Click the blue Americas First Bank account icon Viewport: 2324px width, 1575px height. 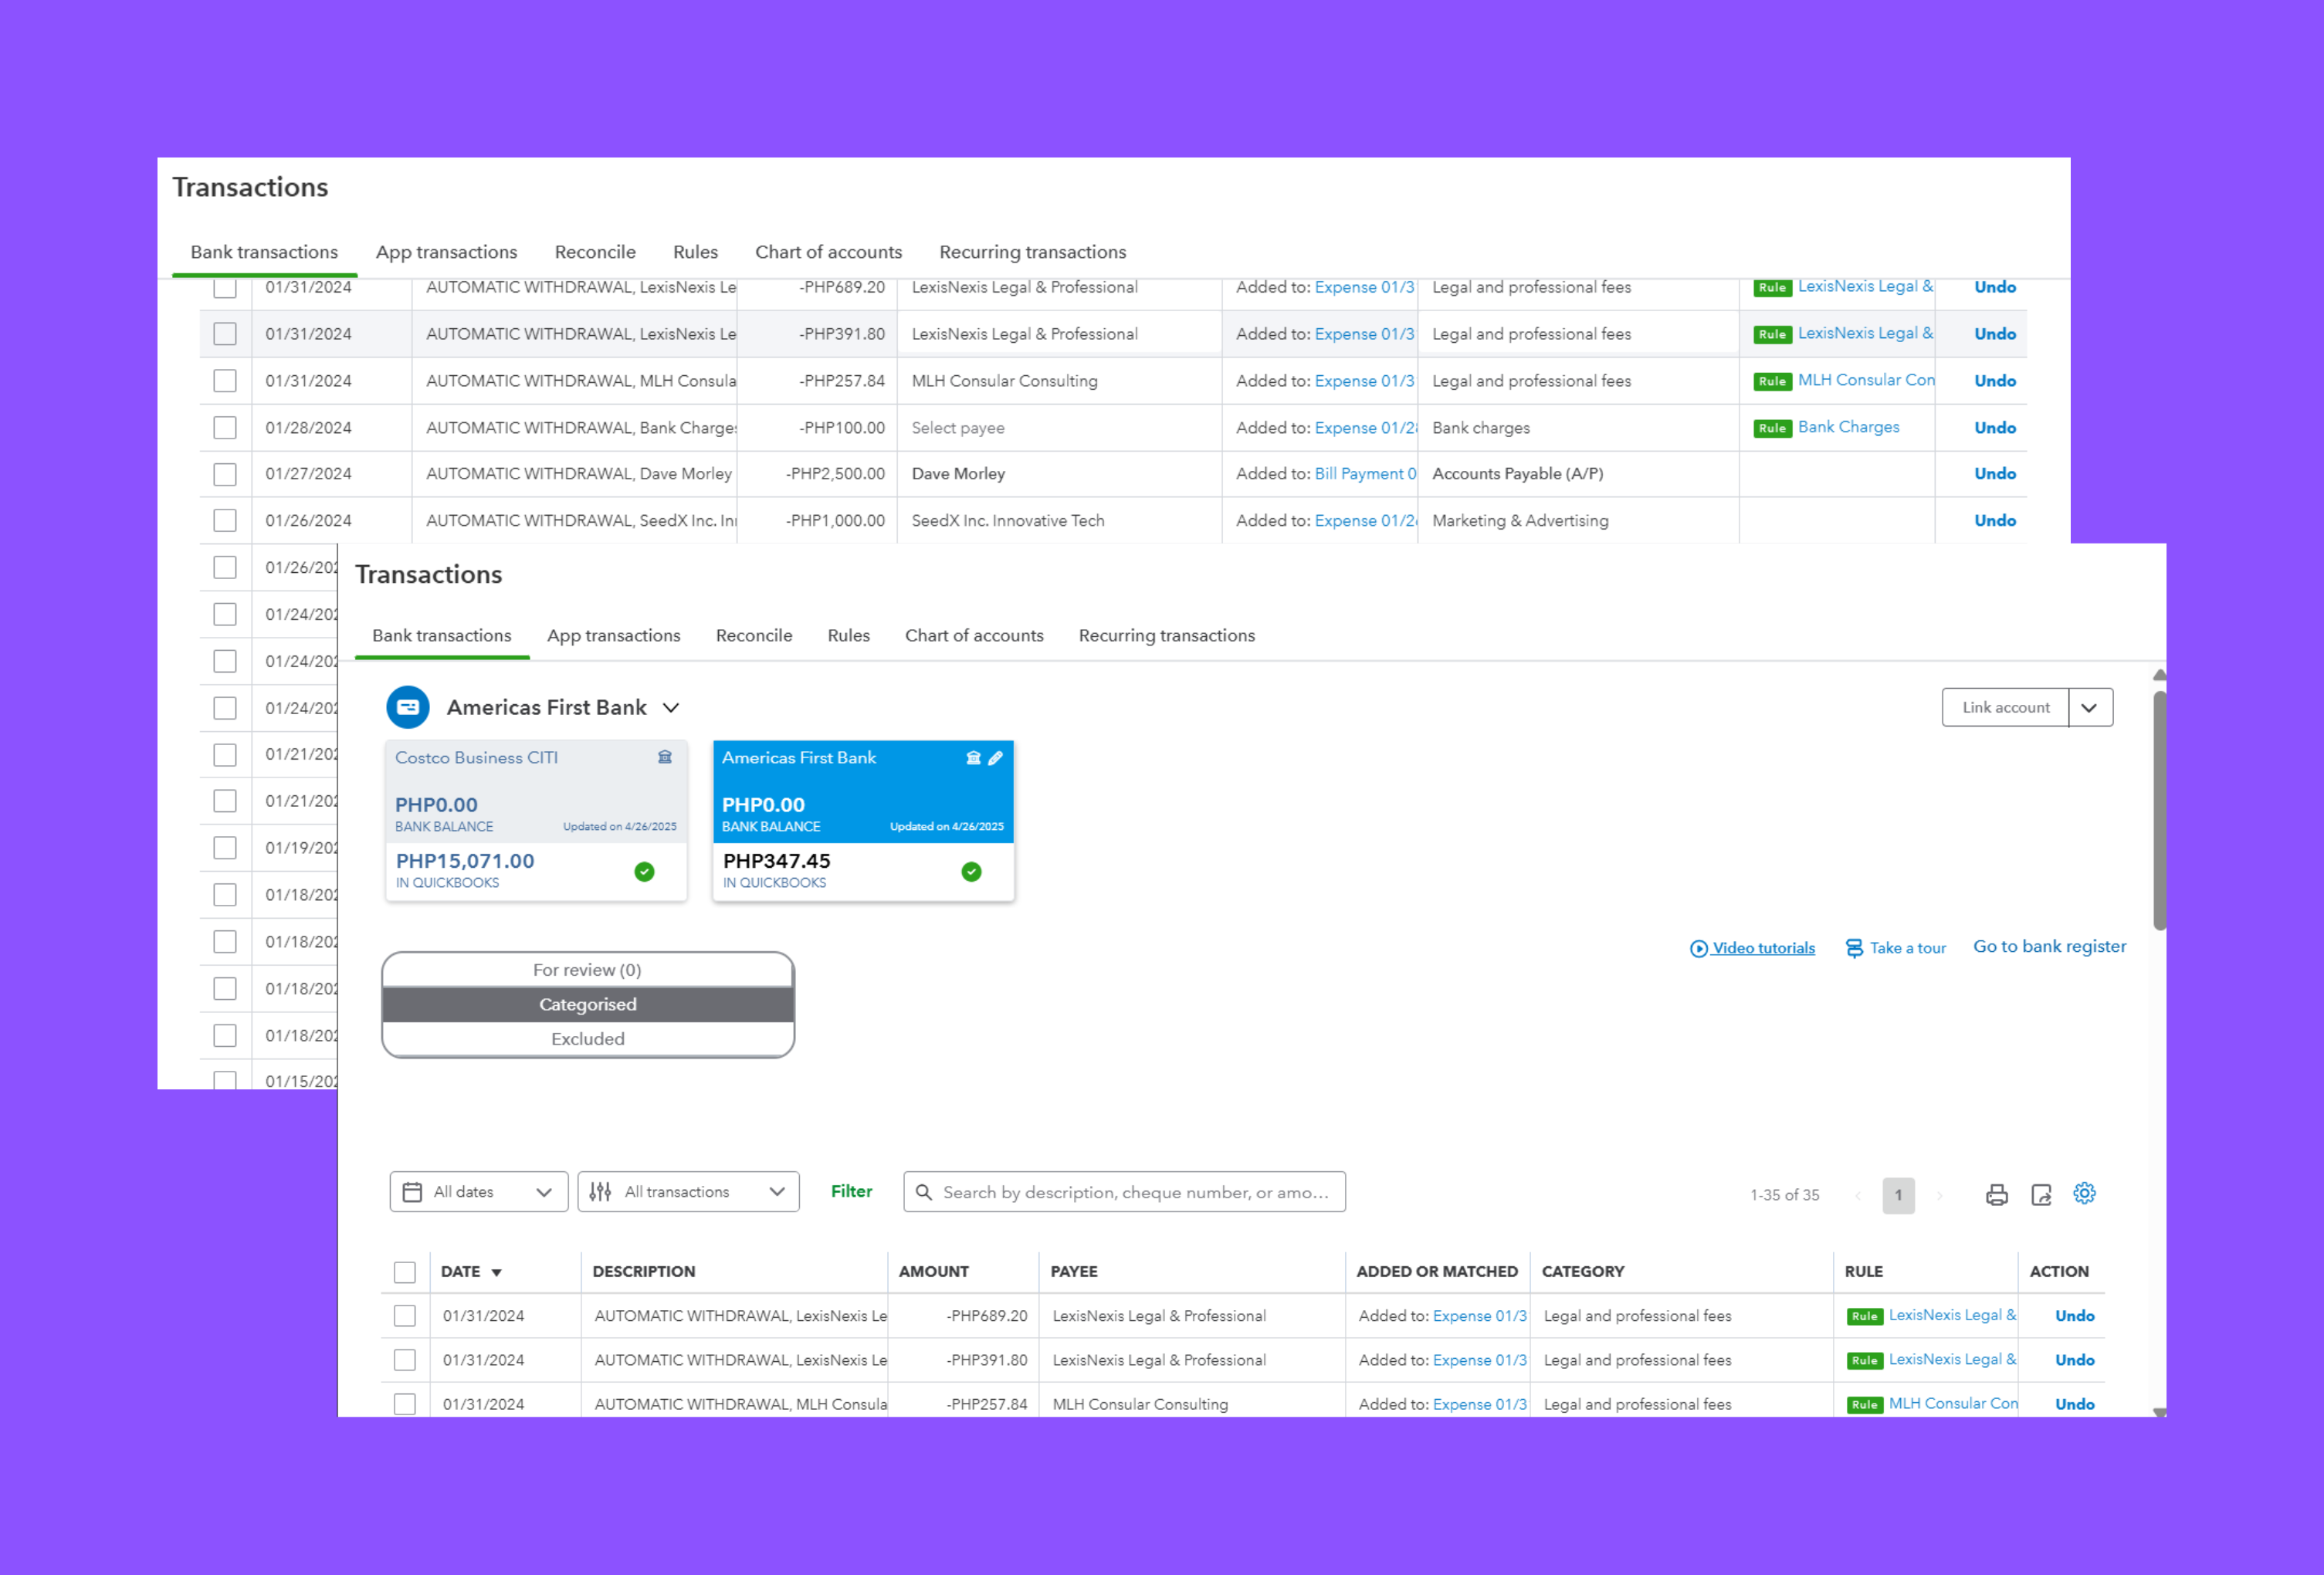(408, 707)
